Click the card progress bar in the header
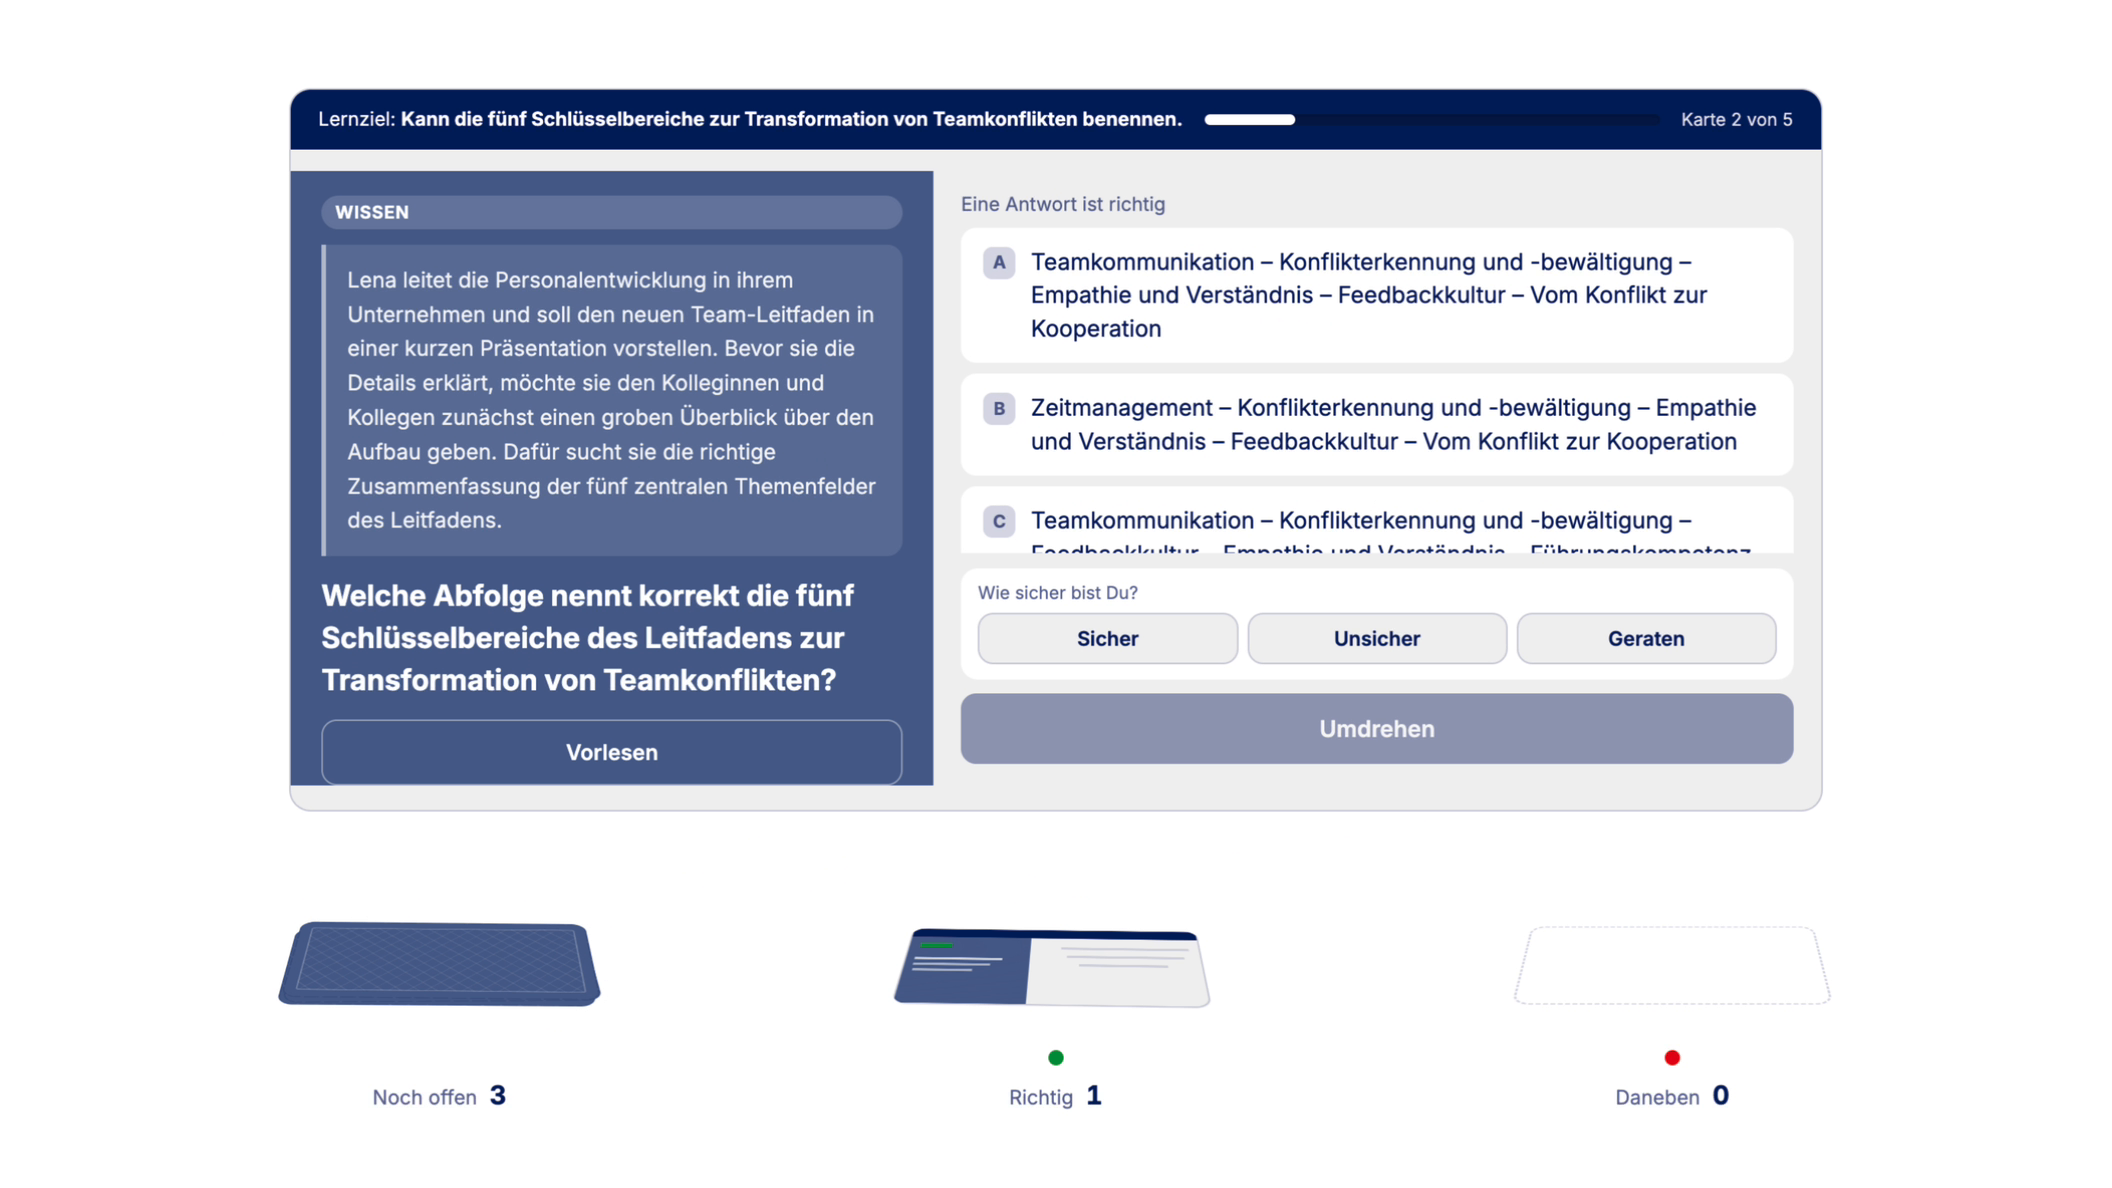The width and height of the screenshot is (2112, 1188). 1431,119
